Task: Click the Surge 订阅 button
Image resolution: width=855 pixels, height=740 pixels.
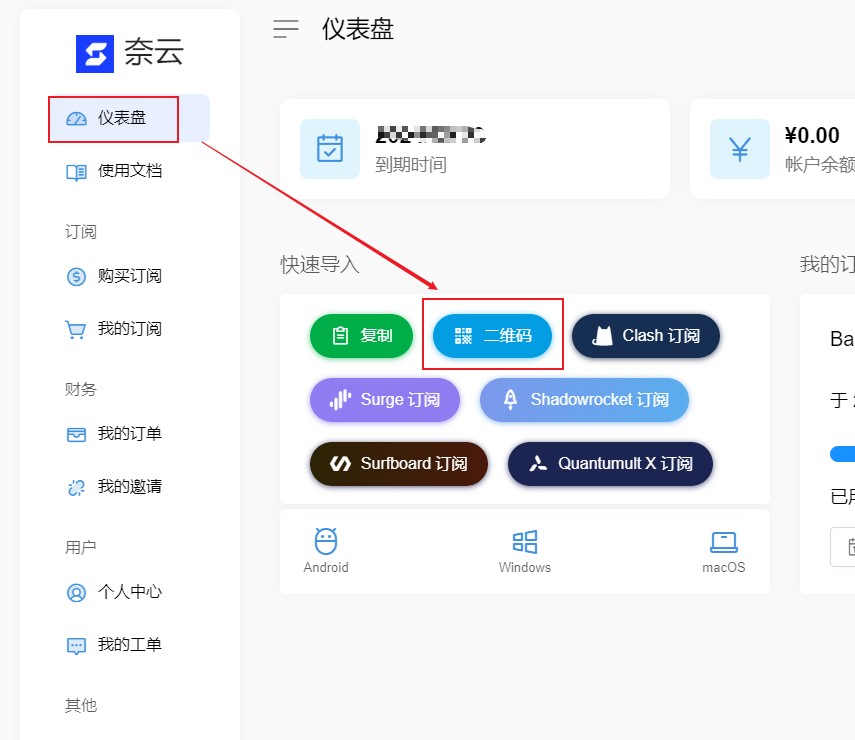Action: pyautogui.click(x=385, y=400)
